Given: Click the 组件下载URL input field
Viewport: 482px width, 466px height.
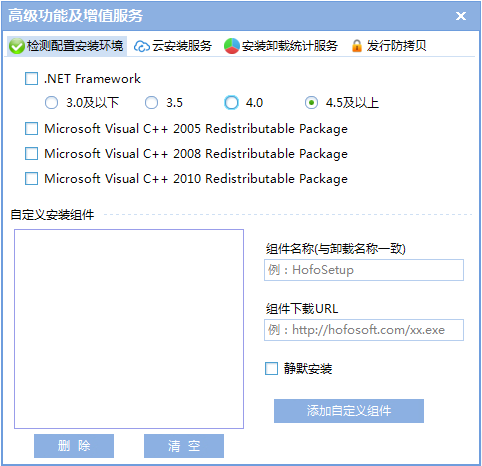Looking at the screenshot, I should [x=364, y=330].
